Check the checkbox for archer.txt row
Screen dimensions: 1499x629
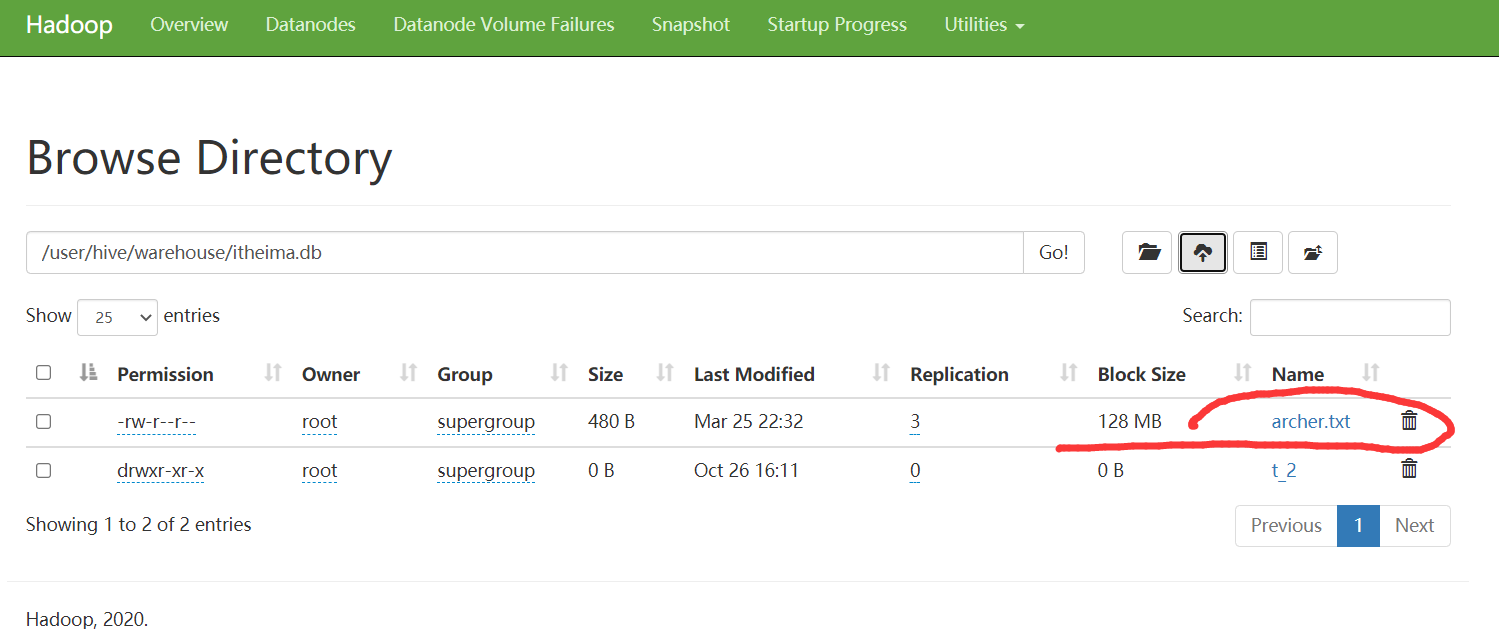tap(43, 422)
